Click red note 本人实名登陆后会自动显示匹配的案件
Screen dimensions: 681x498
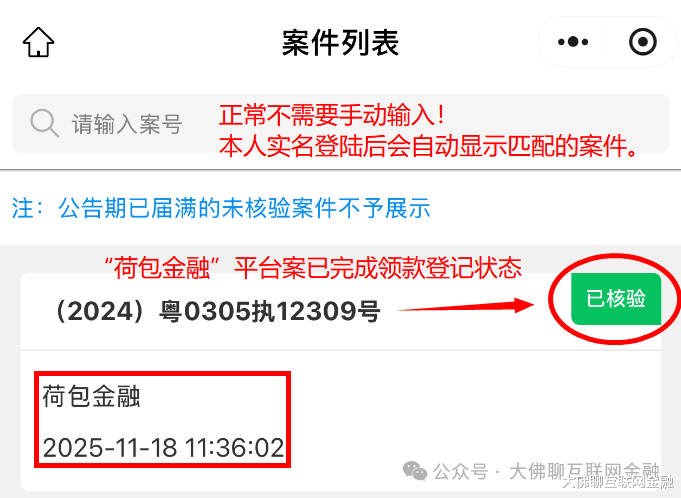coord(428,146)
